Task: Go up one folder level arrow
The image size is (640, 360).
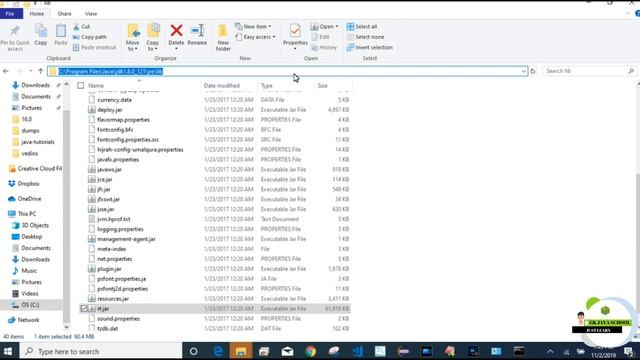Action: (x=40, y=71)
